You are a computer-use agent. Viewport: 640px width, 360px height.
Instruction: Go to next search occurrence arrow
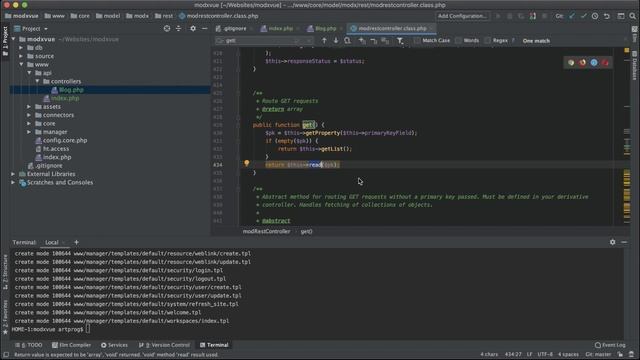pos(336,40)
